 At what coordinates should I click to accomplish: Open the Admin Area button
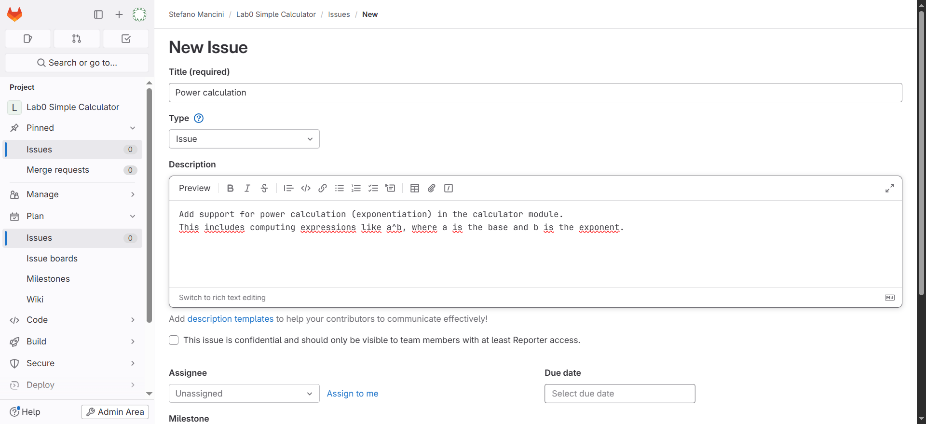point(115,412)
